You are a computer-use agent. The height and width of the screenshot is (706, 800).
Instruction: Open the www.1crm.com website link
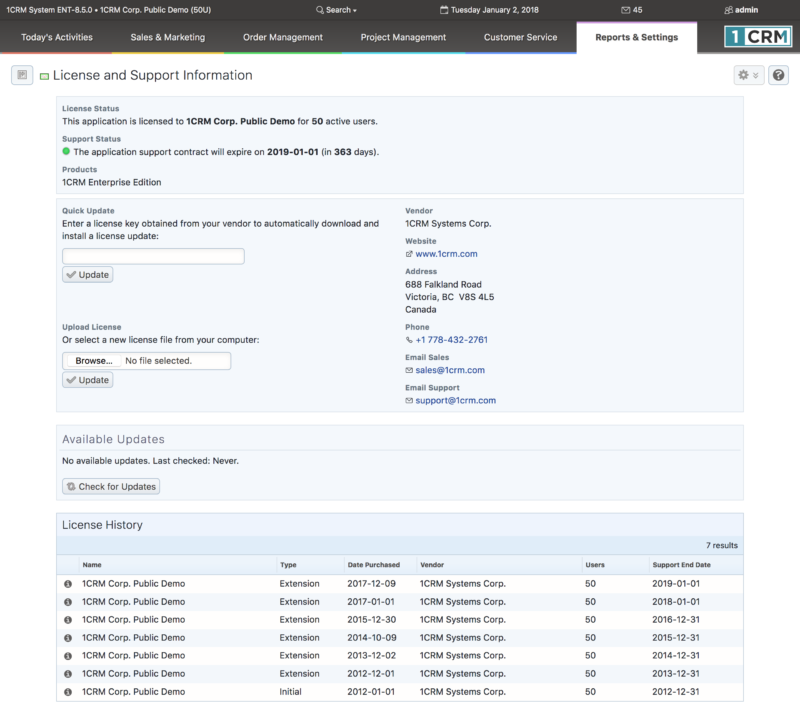pos(446,254)
